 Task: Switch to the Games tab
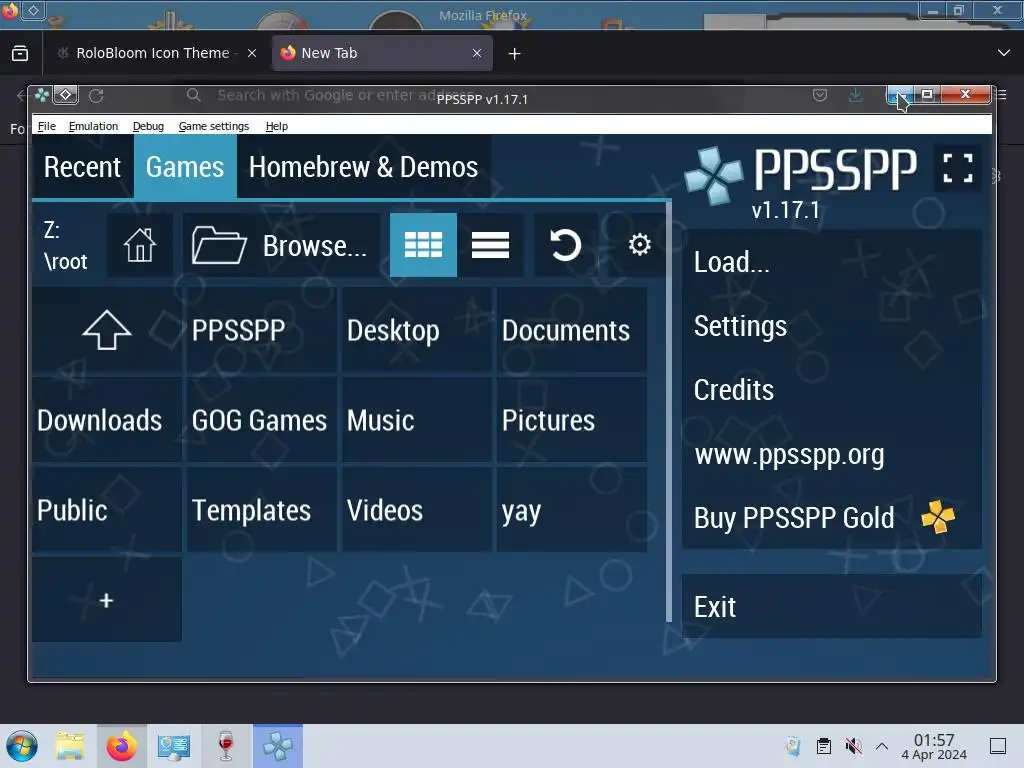pyautogui.click(x=185, y=167)
